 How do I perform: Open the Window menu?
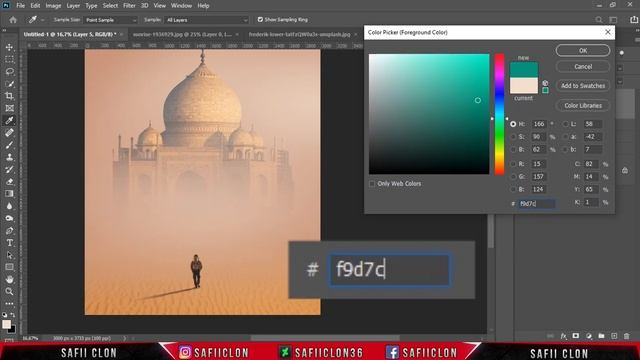coord(181,6)
